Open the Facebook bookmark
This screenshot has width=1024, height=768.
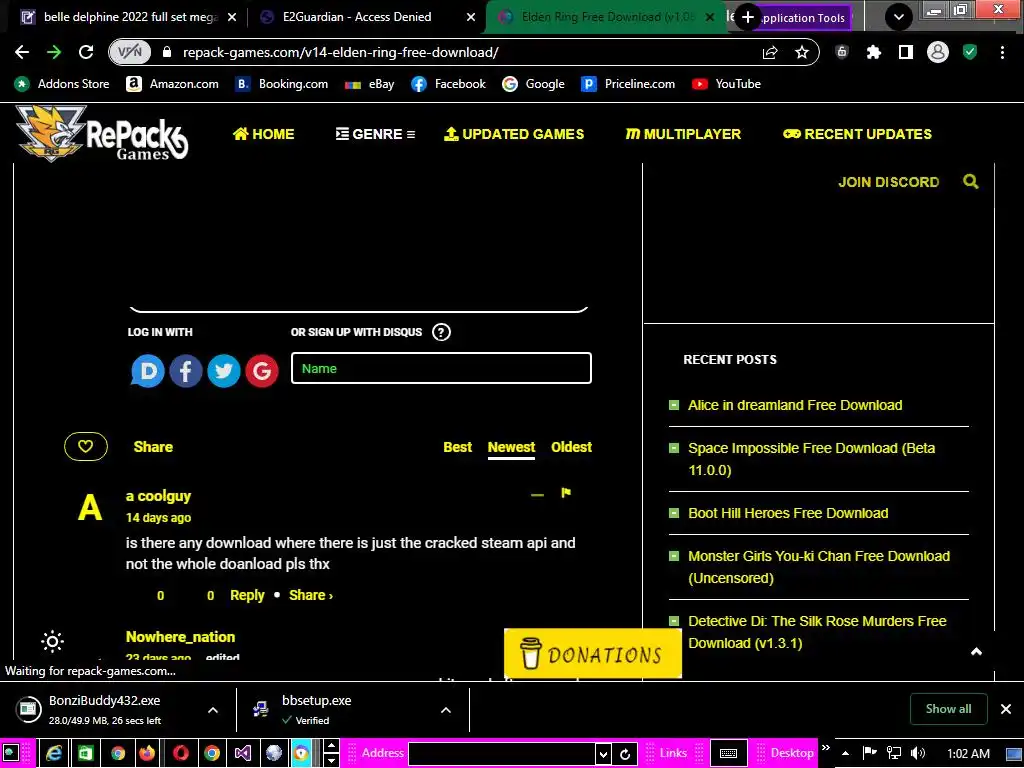pos(449,84)
